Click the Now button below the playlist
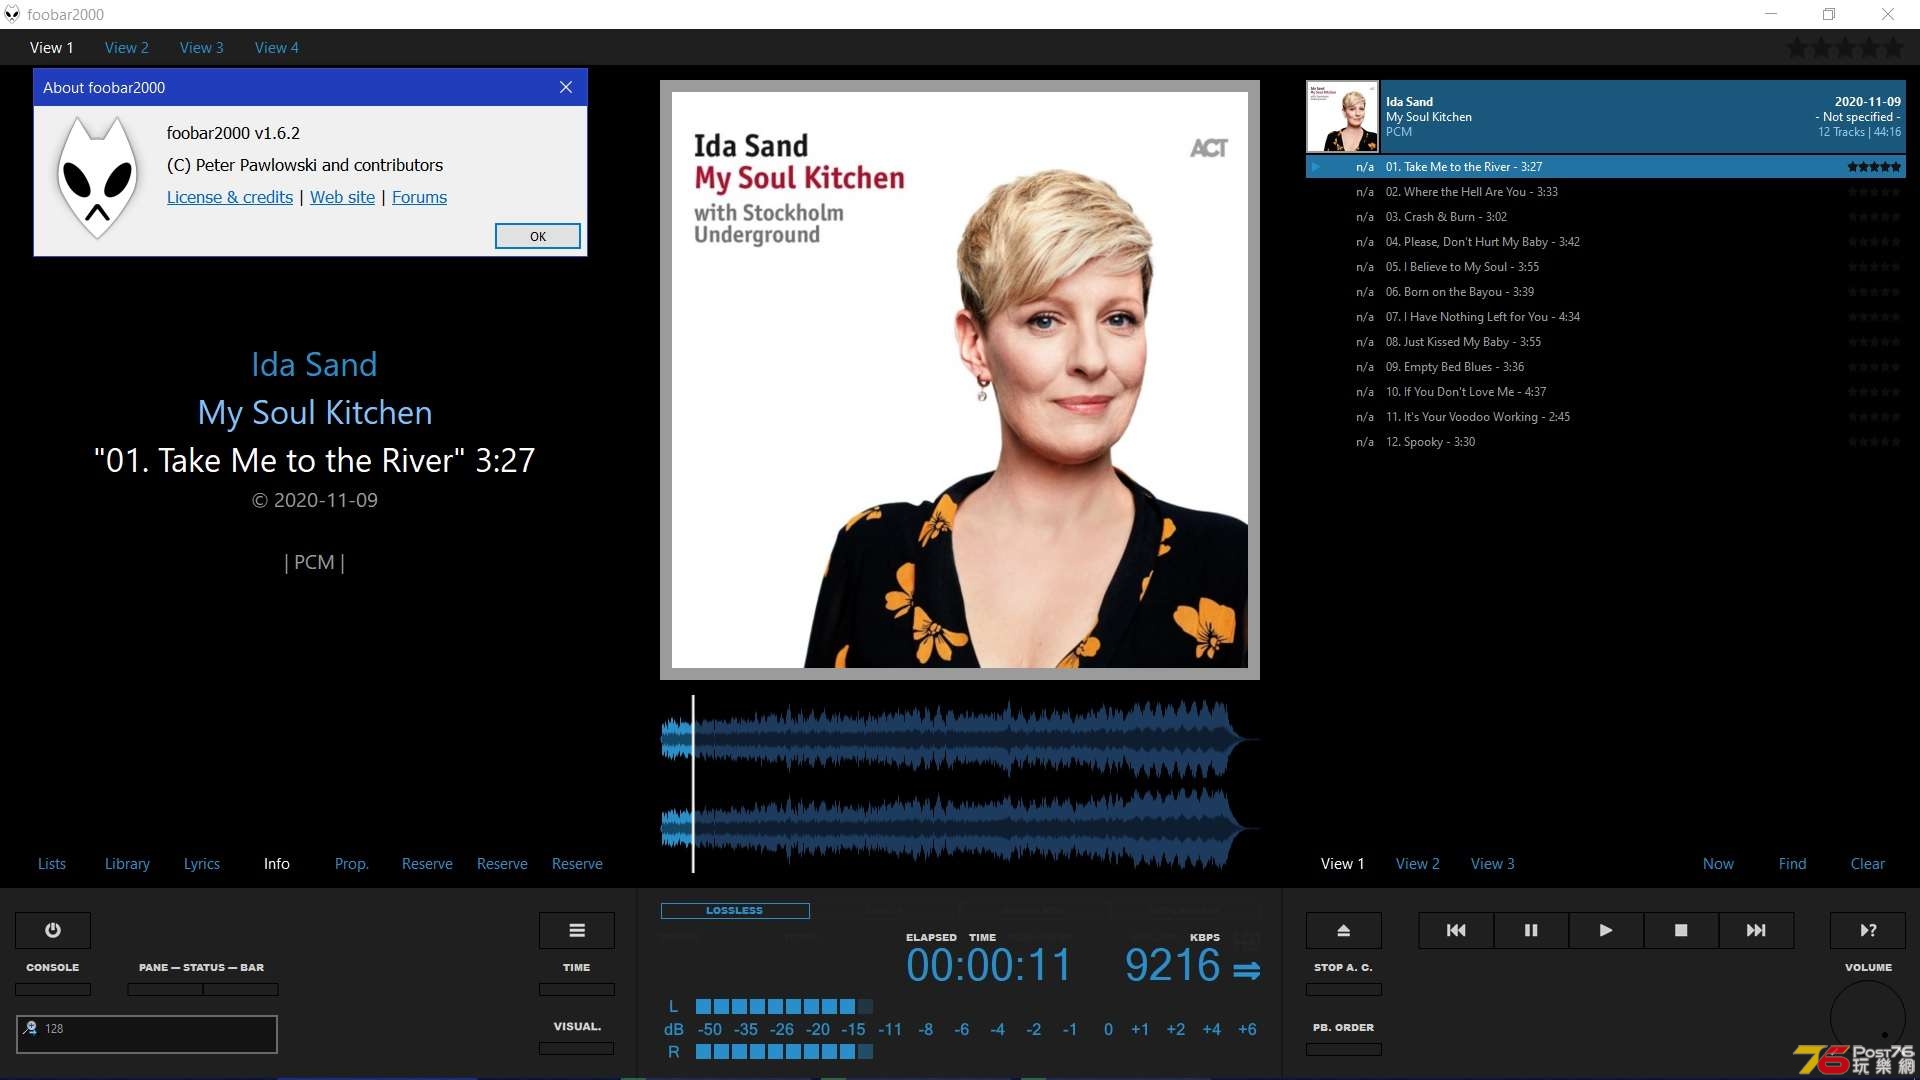 [x=1718, y=863]
